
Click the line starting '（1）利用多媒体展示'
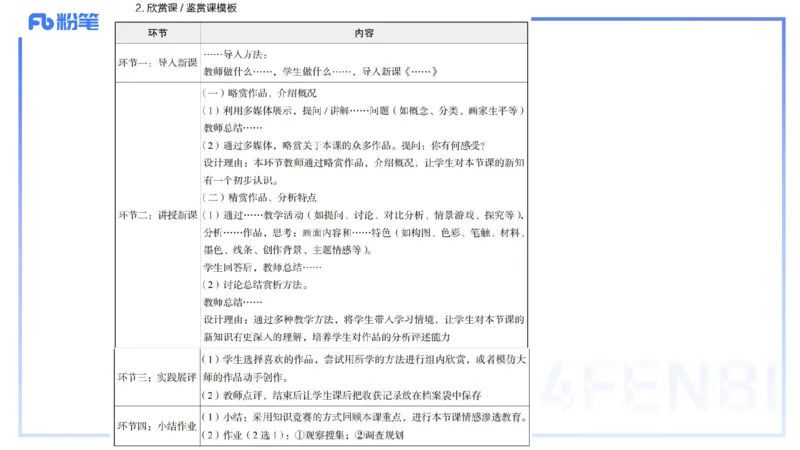pyautogui.click(x=364, y=111)
